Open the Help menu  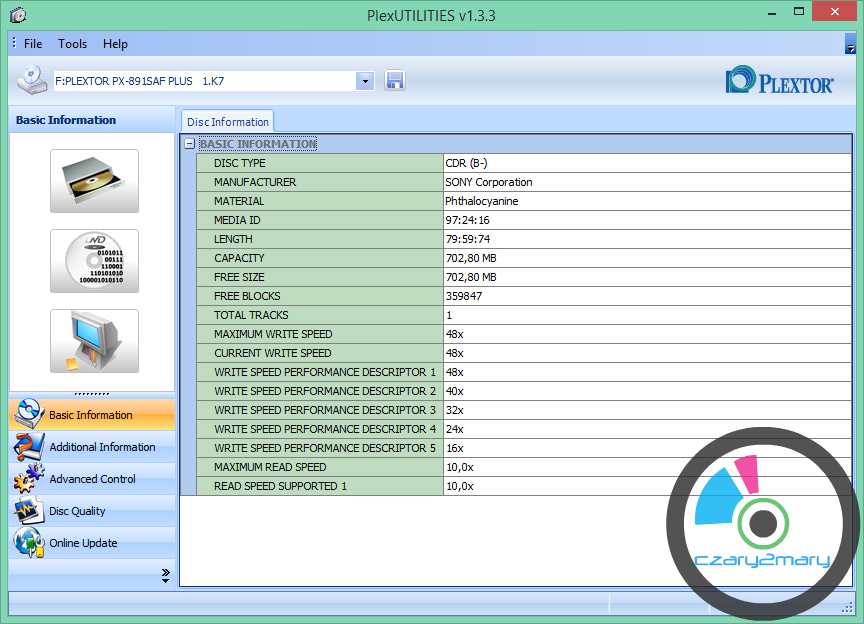point(115,44)
